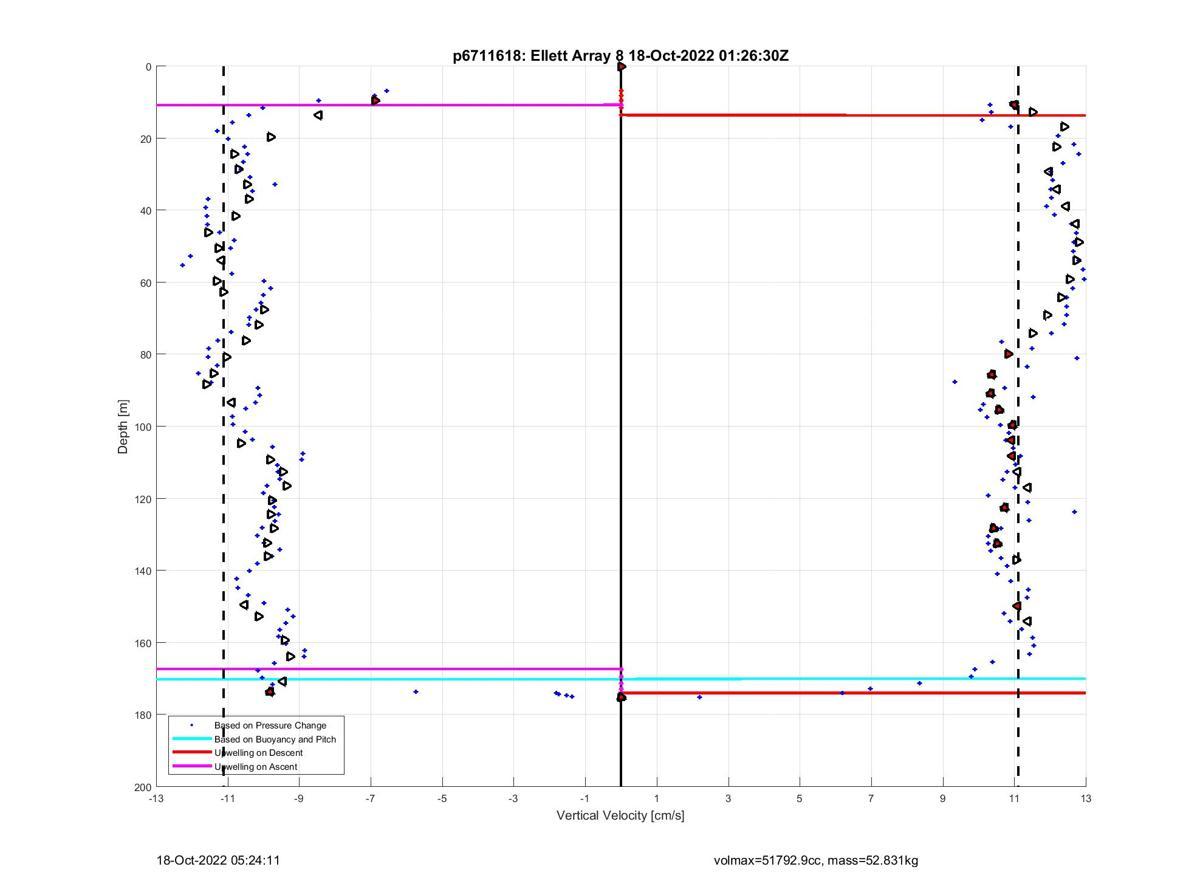1200x885 pixels.
Task: Click the red descent line near 174 m depth
Action: tap(853, 693)
